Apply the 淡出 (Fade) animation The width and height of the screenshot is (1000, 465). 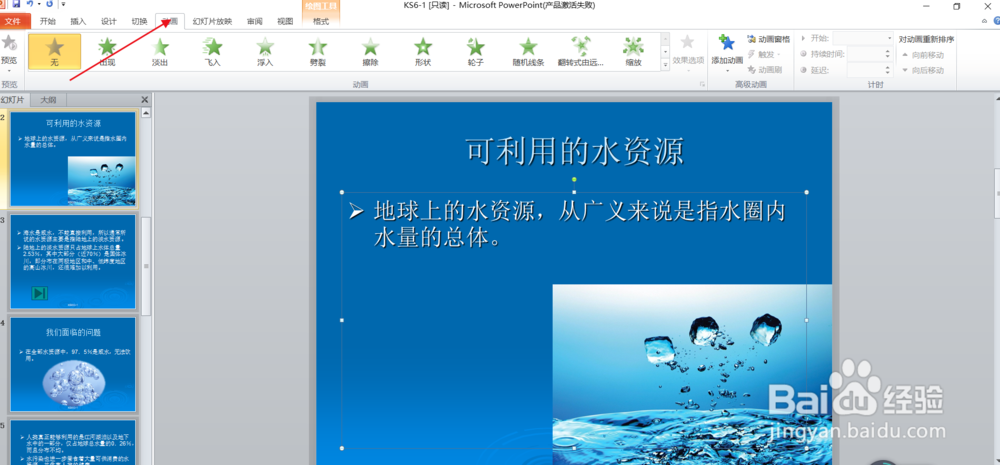pos(160,52)
